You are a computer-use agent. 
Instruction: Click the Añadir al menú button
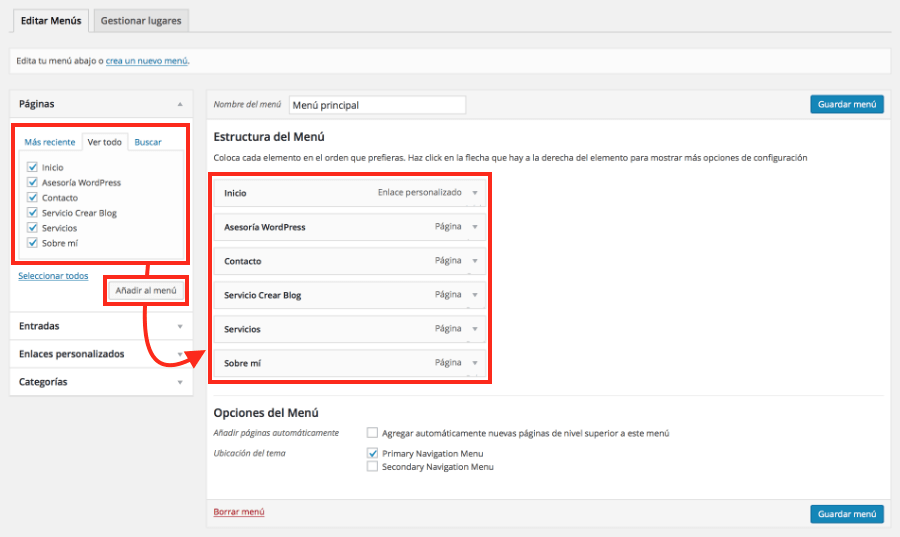146,291
